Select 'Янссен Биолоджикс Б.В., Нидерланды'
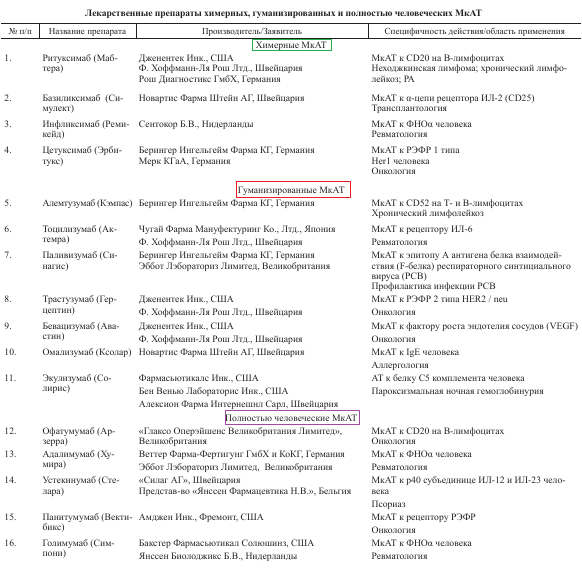 tap(218, 556)
